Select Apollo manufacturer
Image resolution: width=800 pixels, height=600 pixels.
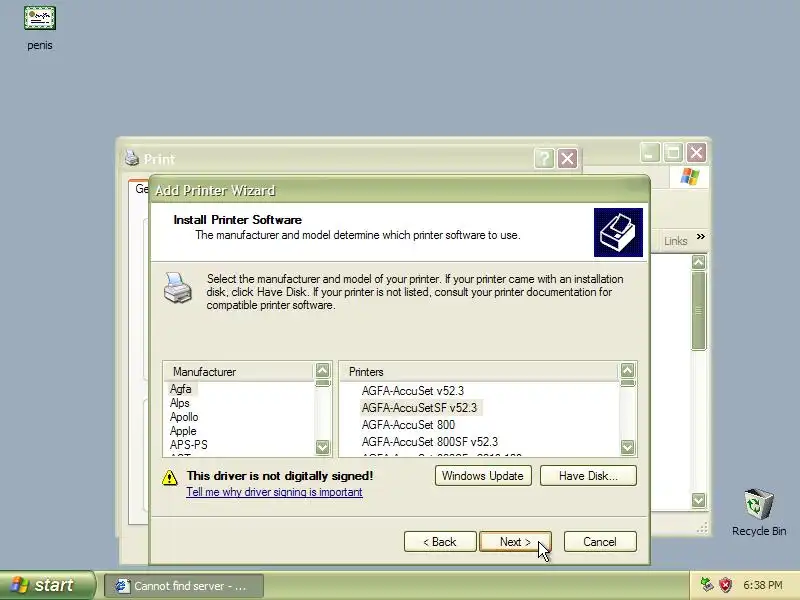pyautogui.click(x=184, y=417)
